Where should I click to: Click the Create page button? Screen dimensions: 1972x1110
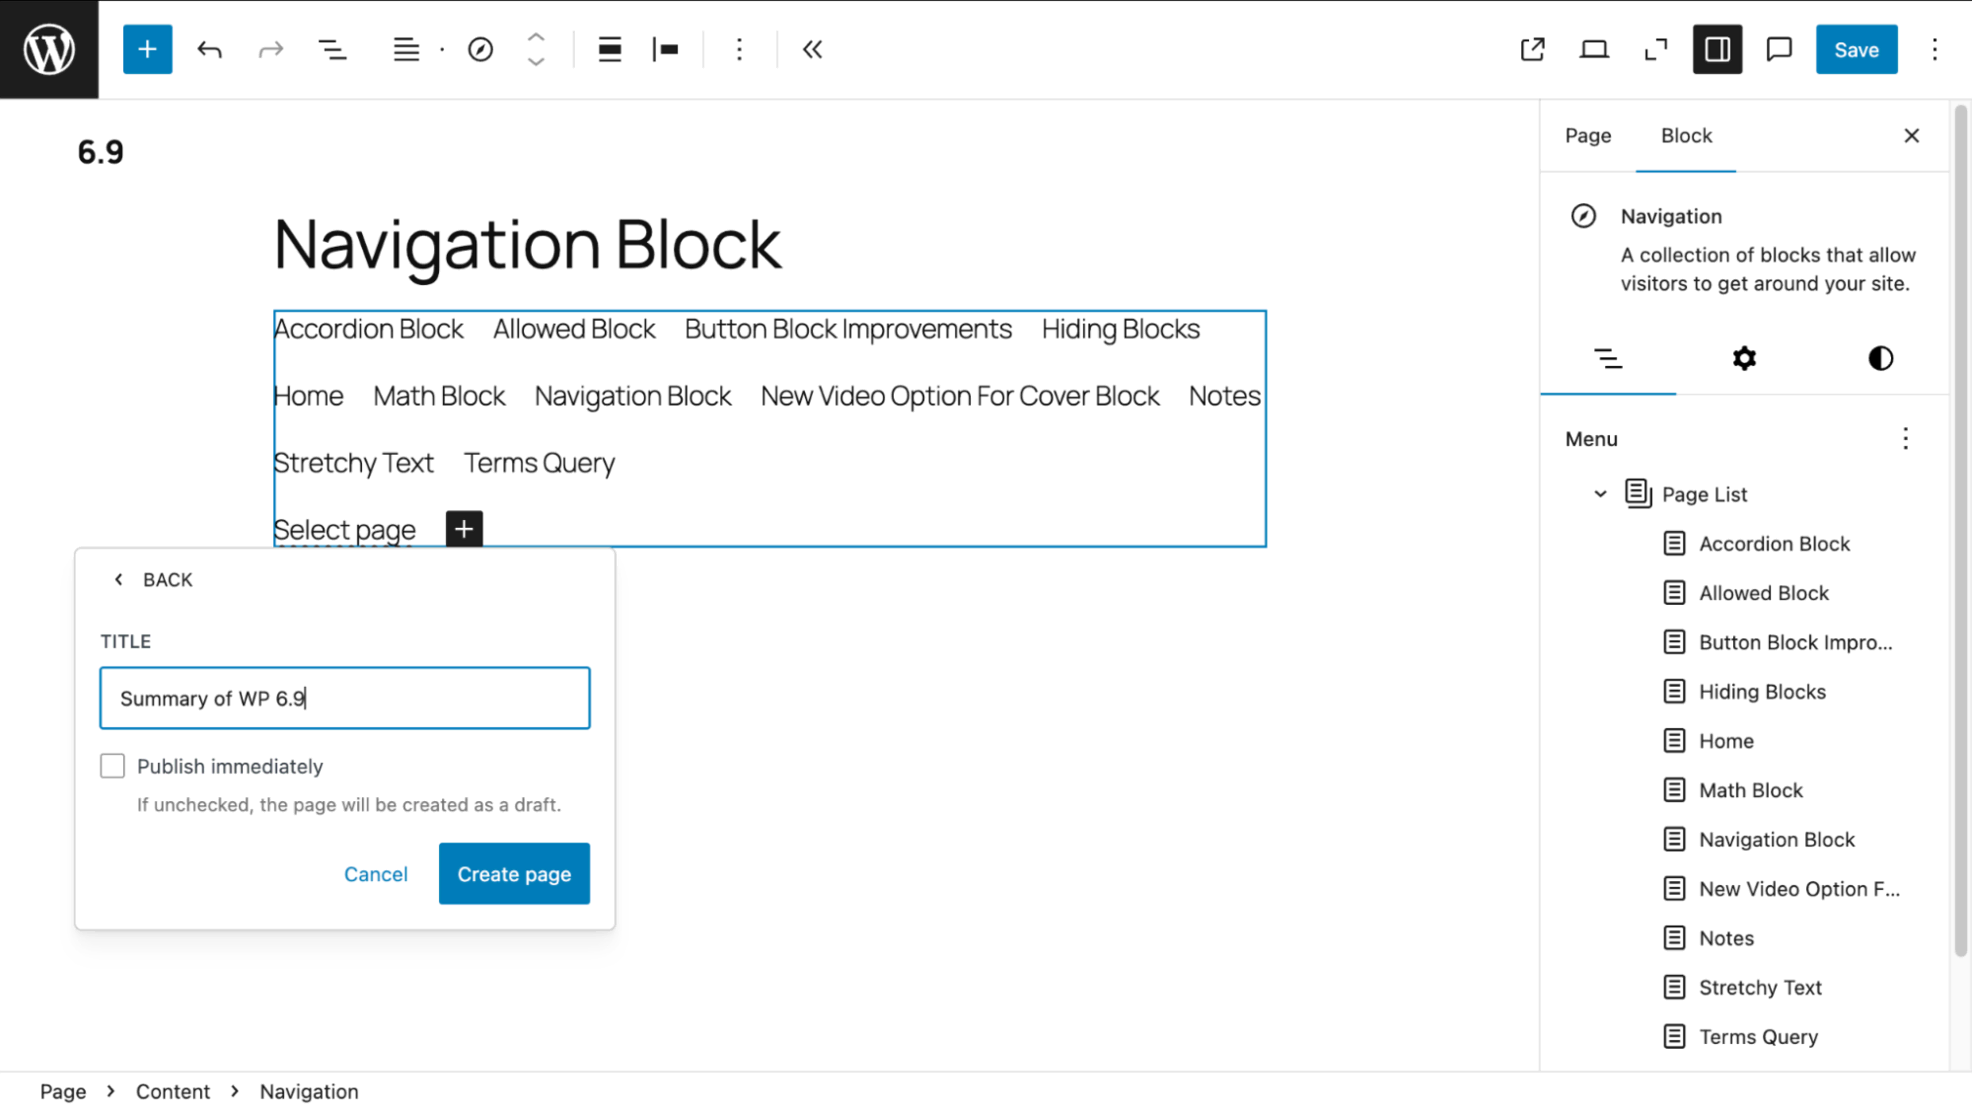pos(514,873)
